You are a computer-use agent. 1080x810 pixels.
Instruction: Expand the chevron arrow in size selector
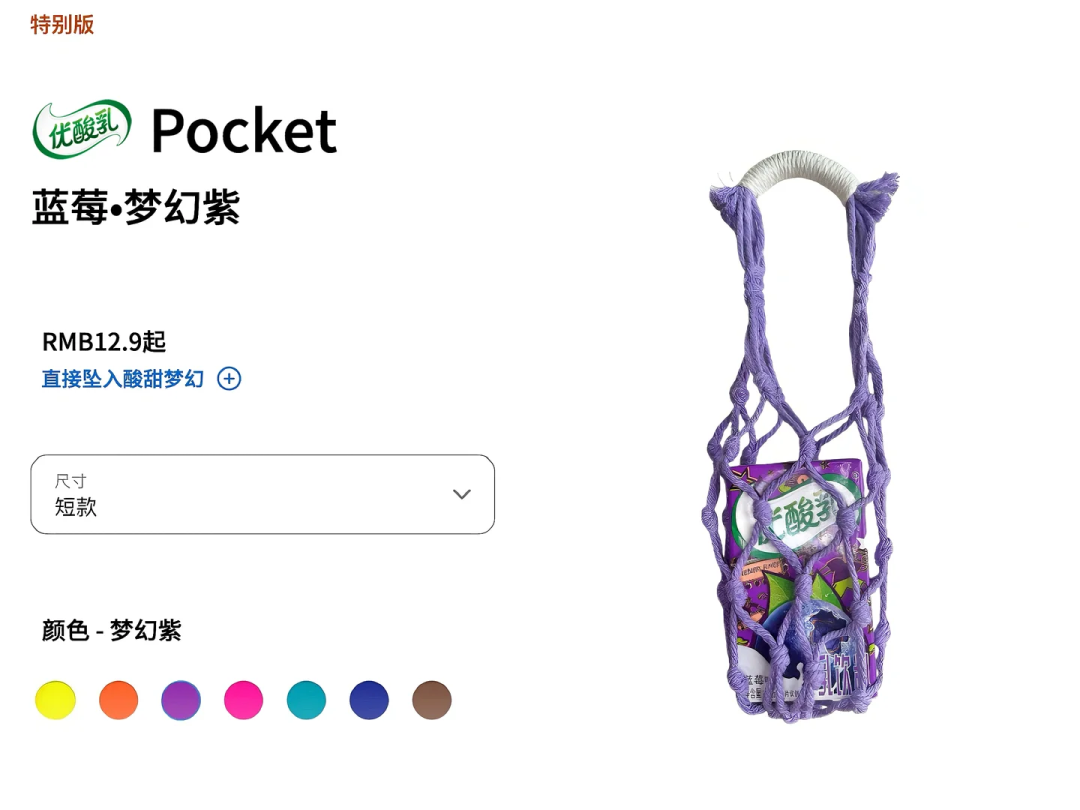[x=461, y=494]
